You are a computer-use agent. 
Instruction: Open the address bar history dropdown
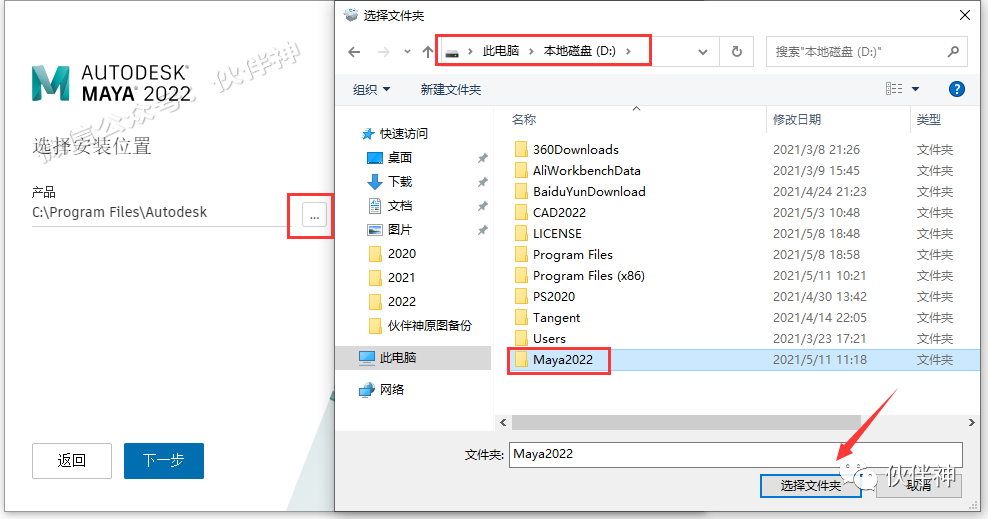point(703,52)
